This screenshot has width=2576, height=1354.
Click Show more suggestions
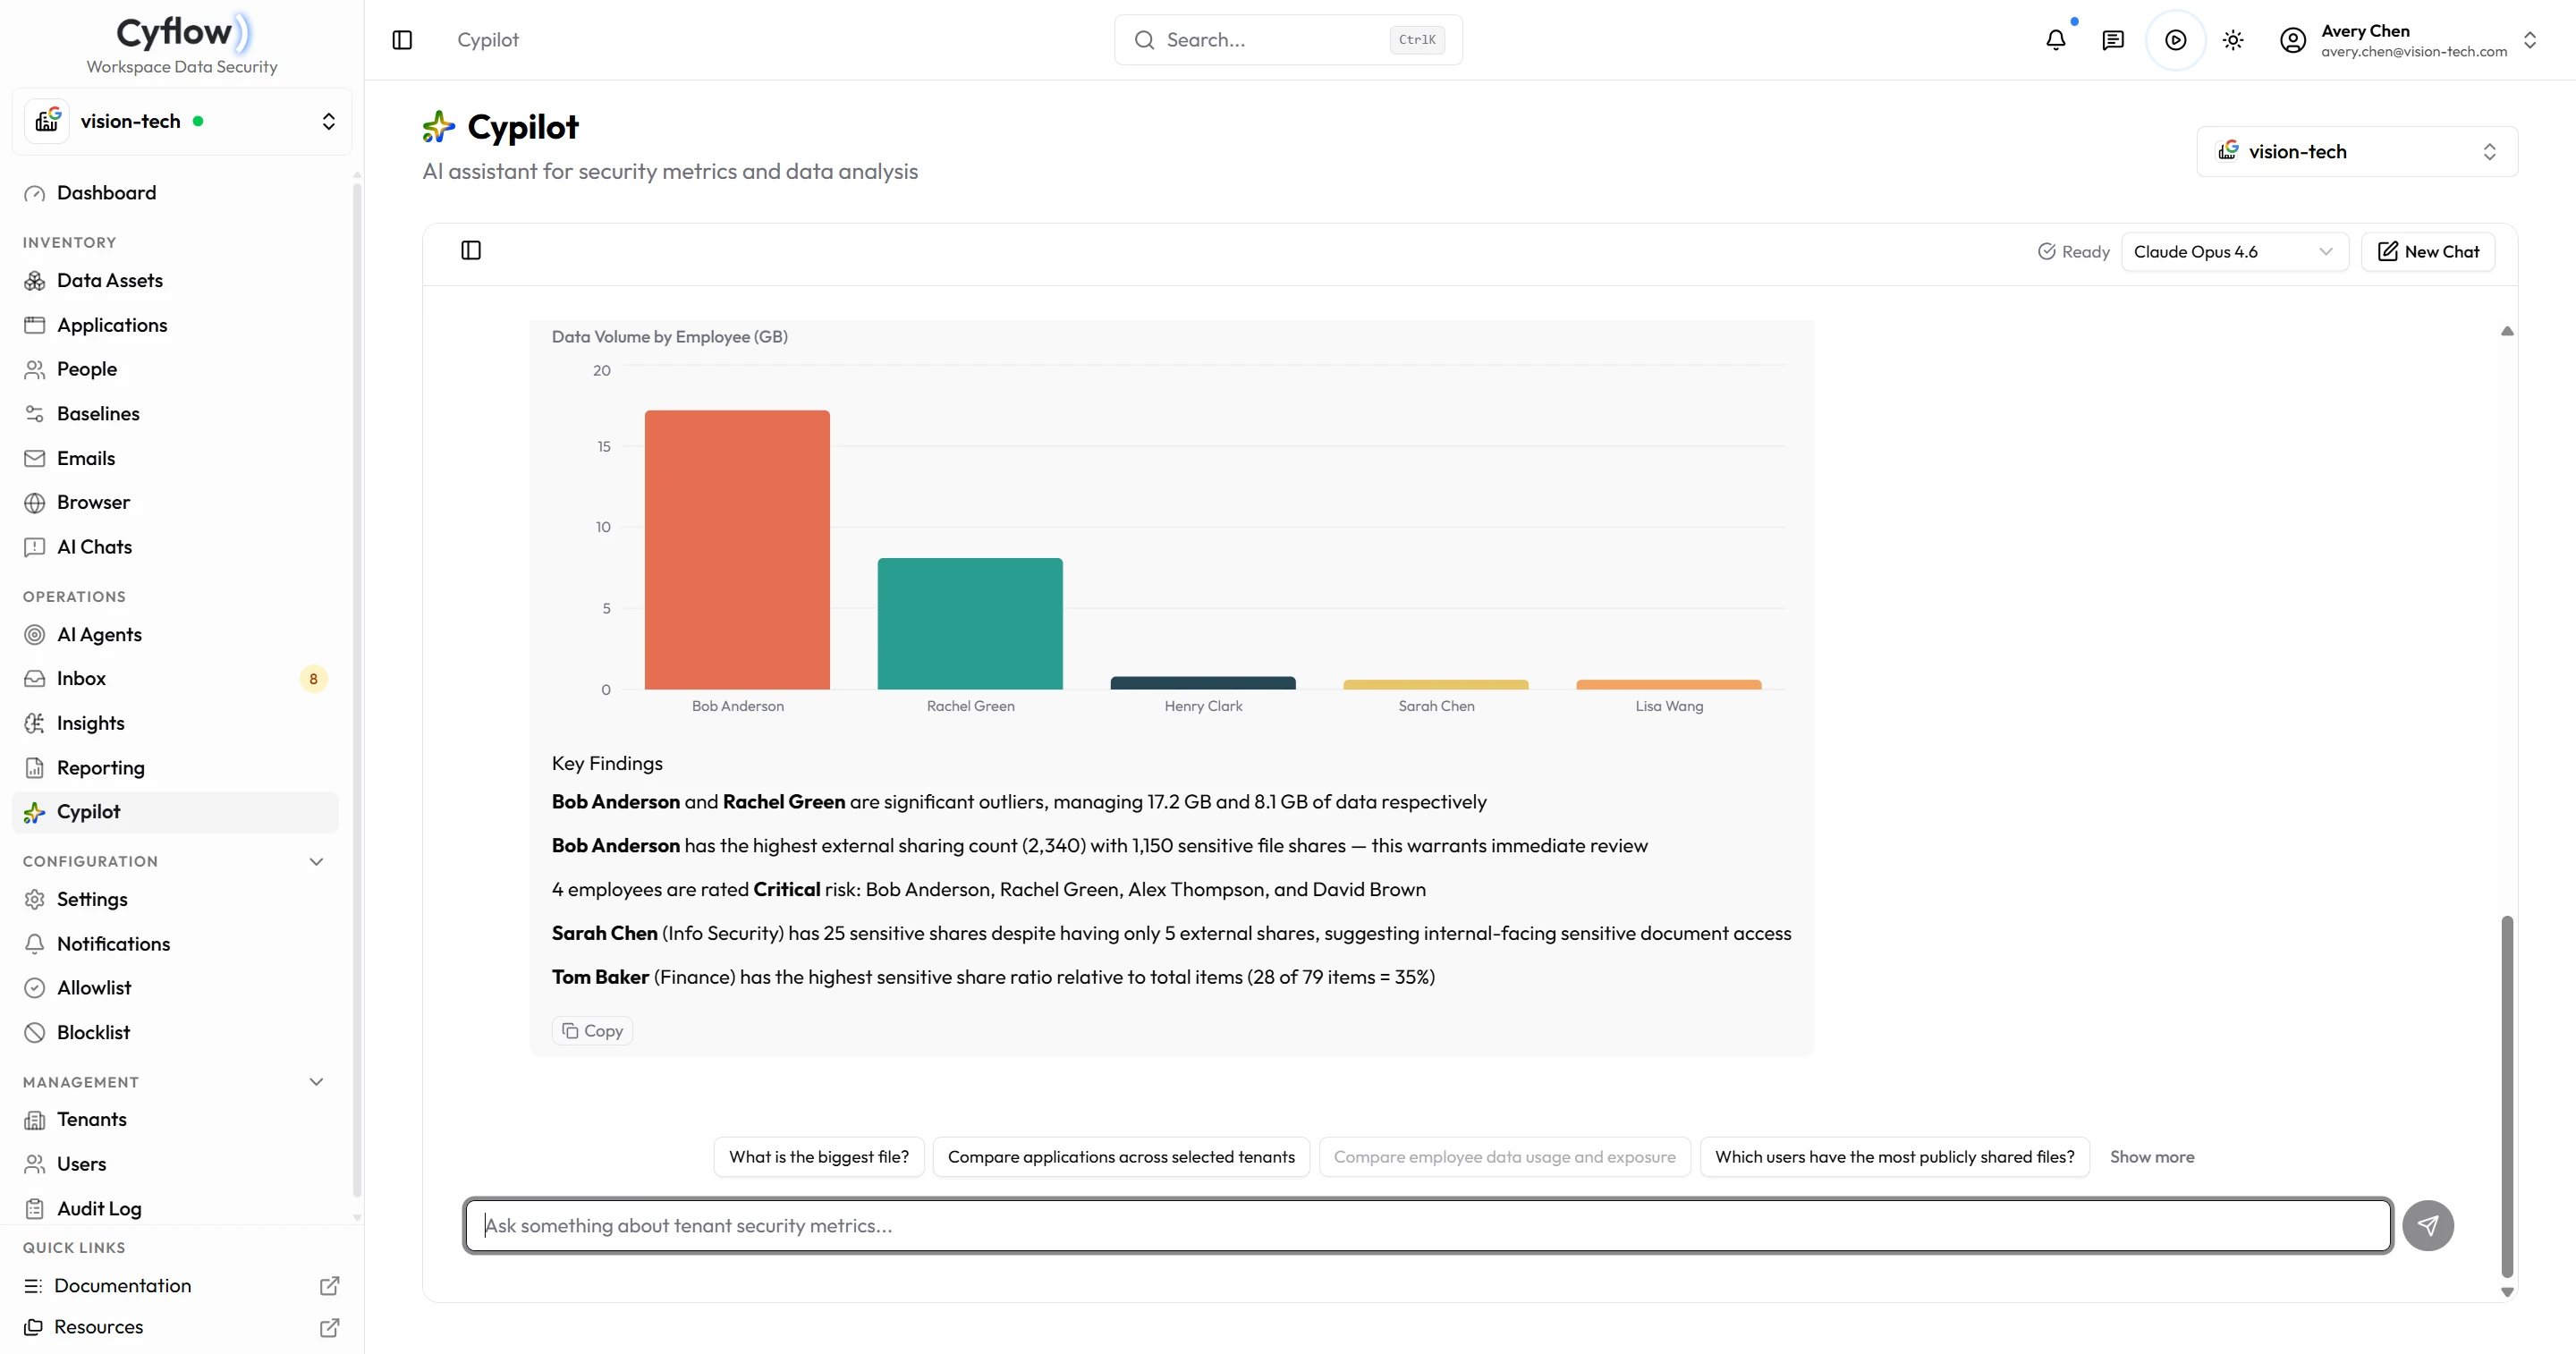2152,1156
